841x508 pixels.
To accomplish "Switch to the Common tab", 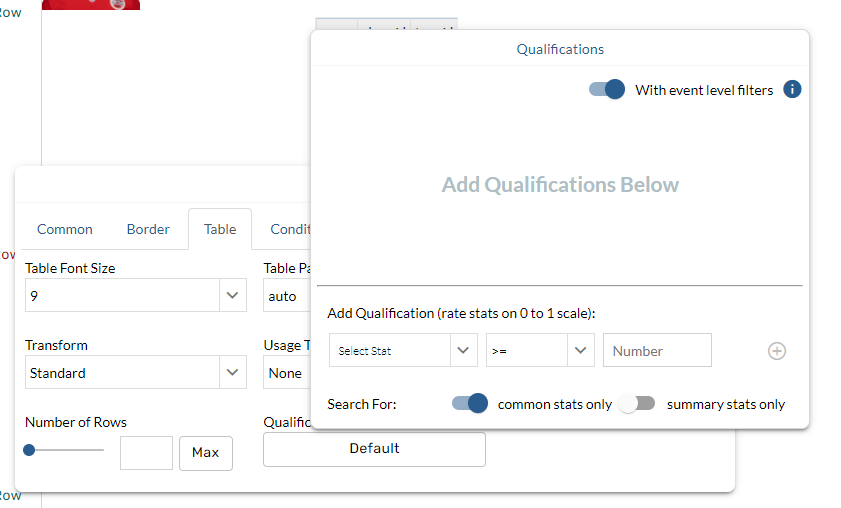I will 65,229.
